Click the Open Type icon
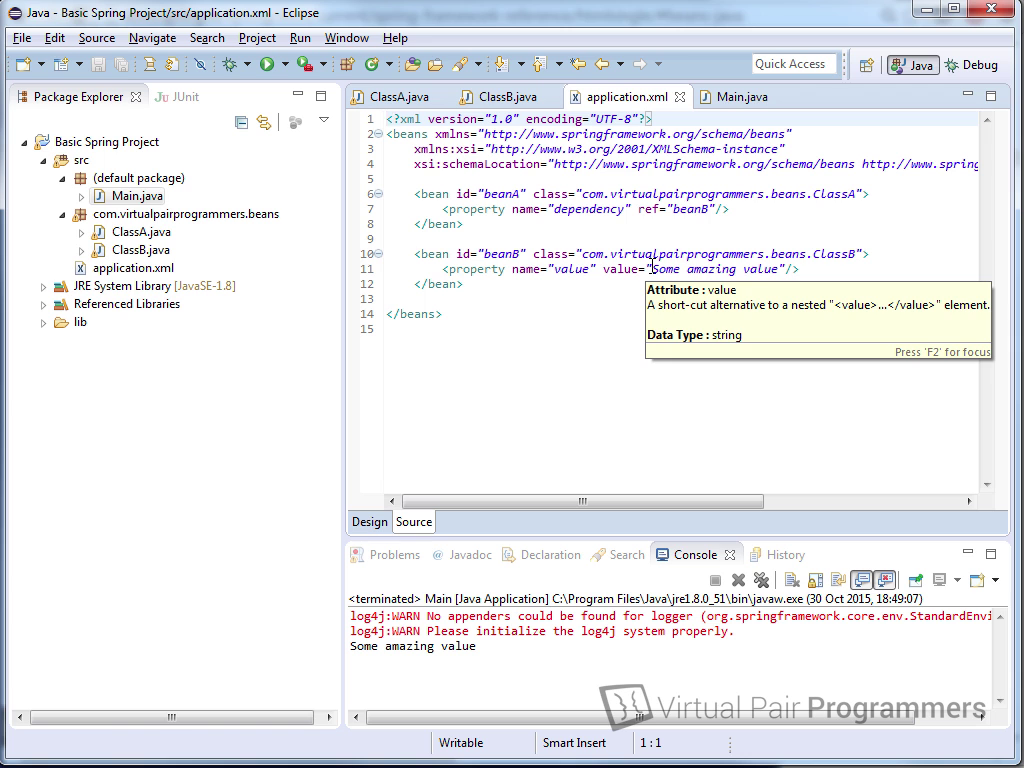This screenshot has width=1024, height=768. click(412, 64)
